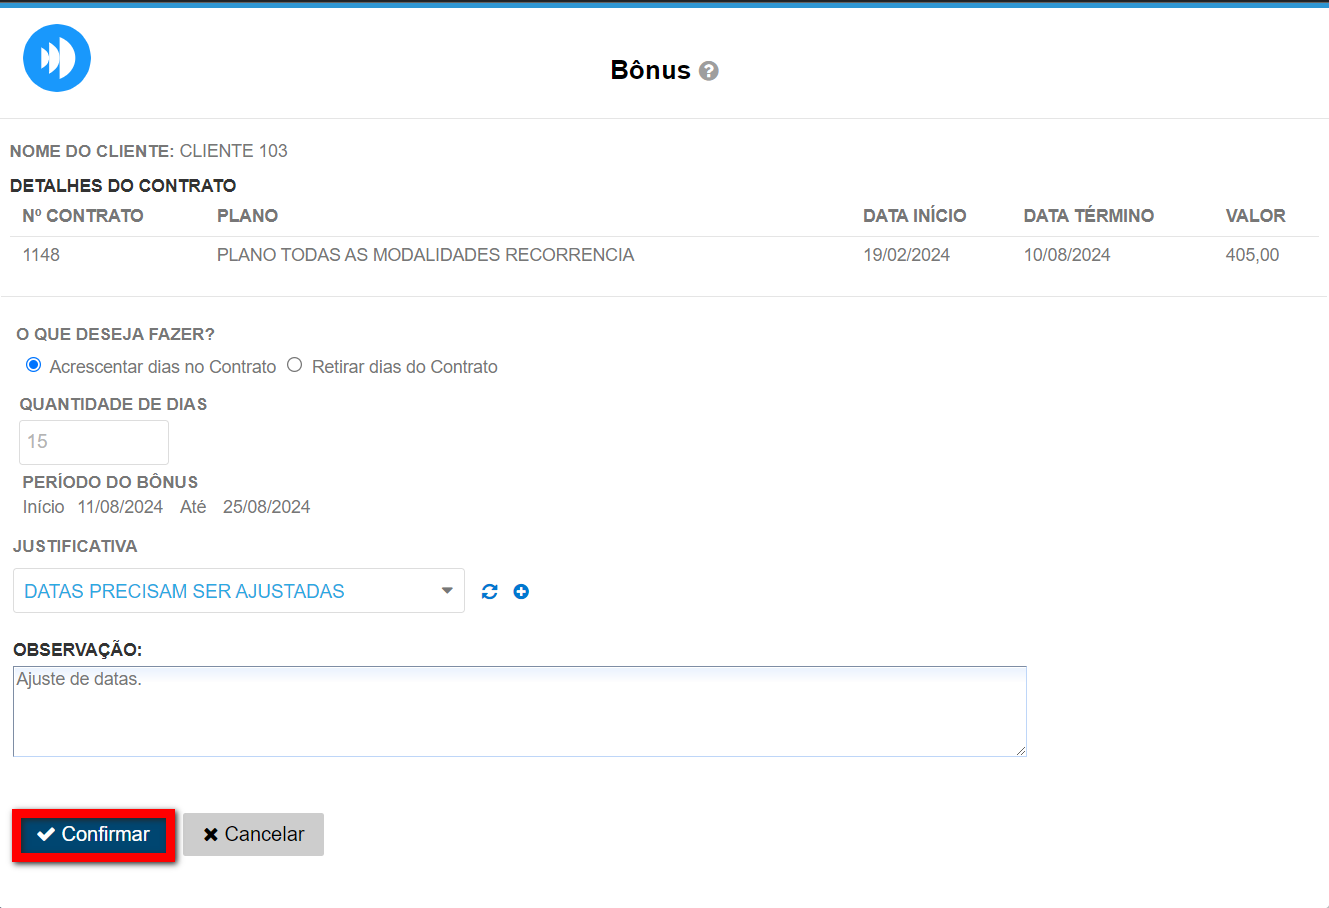
Task: Expand the Justificativa dropdown
Action: coord(238,591)
